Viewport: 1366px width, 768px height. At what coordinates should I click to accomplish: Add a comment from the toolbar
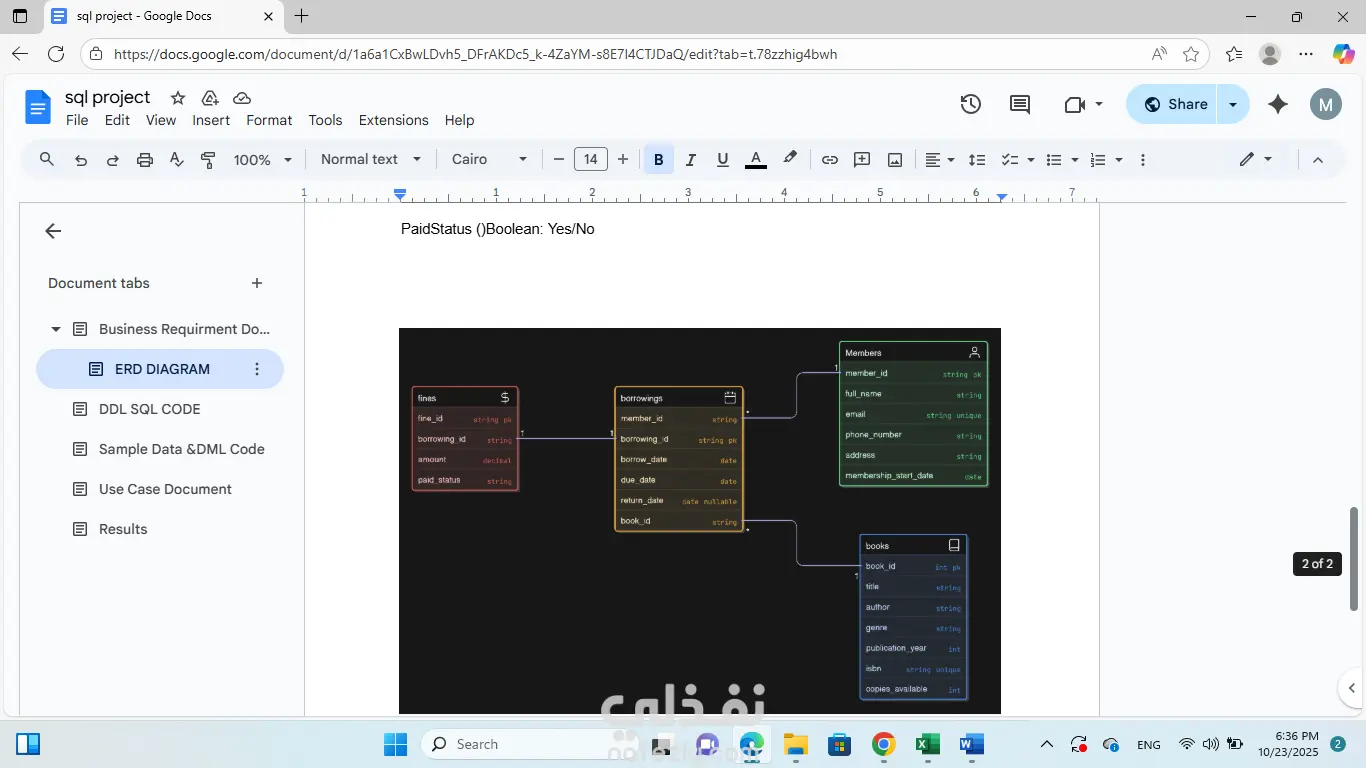click(x=862, y=160)
